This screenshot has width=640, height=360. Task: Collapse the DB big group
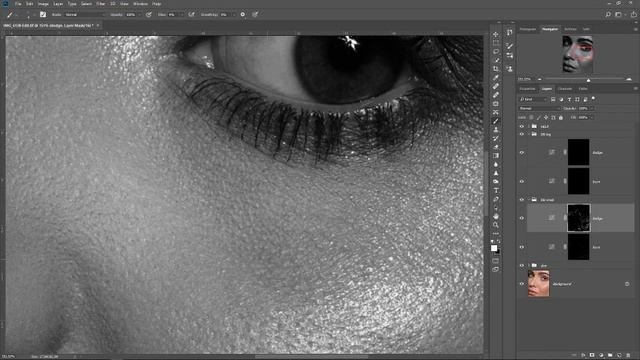pos(529,134)
